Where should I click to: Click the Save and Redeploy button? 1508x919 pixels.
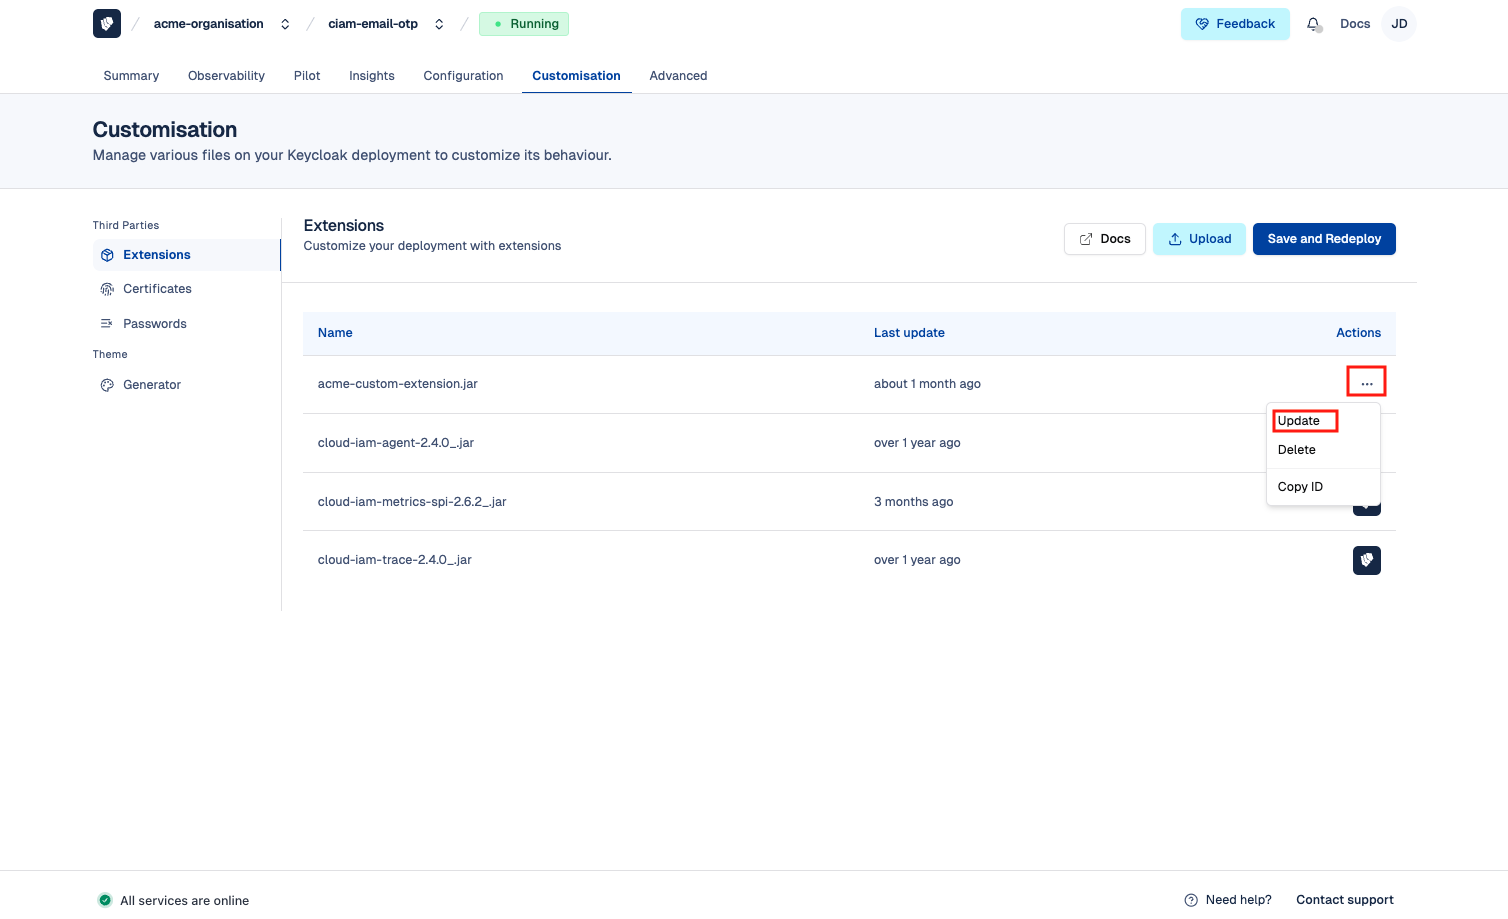pos(1323,239)
